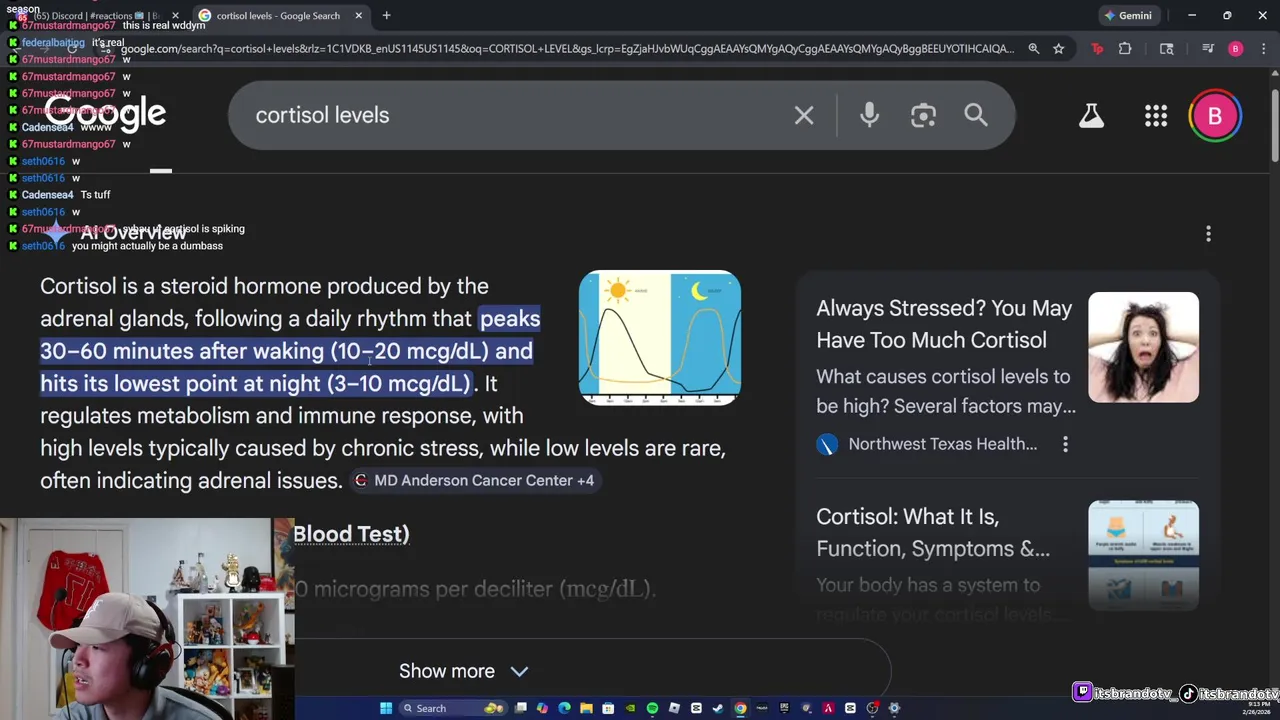
Task: Open File Explorer from the taskbar
Action: tap(586, 708)
